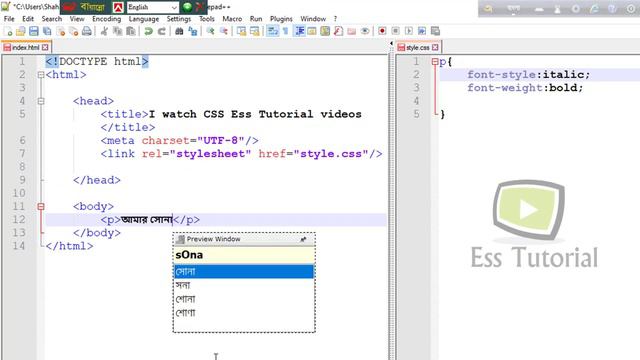This screenshot has width=640, height=360.
Task: Click the Playback macro icon
Action: 409,31
